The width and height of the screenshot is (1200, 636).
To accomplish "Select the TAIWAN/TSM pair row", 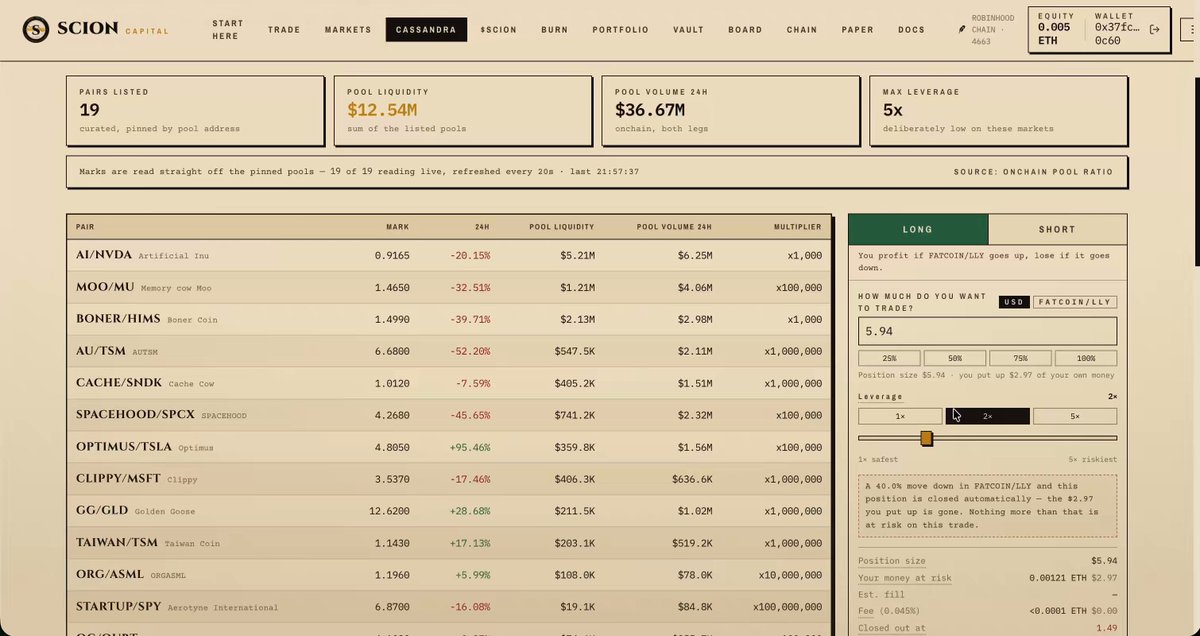I will [449, 543].
